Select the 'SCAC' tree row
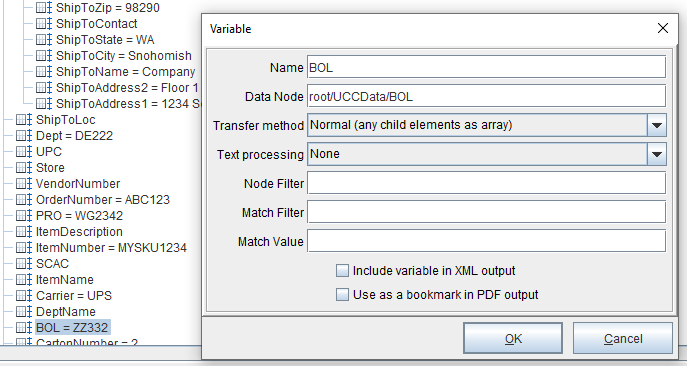Image resolution: width=687 pixels, height=366 pixels. coord(52,264)
